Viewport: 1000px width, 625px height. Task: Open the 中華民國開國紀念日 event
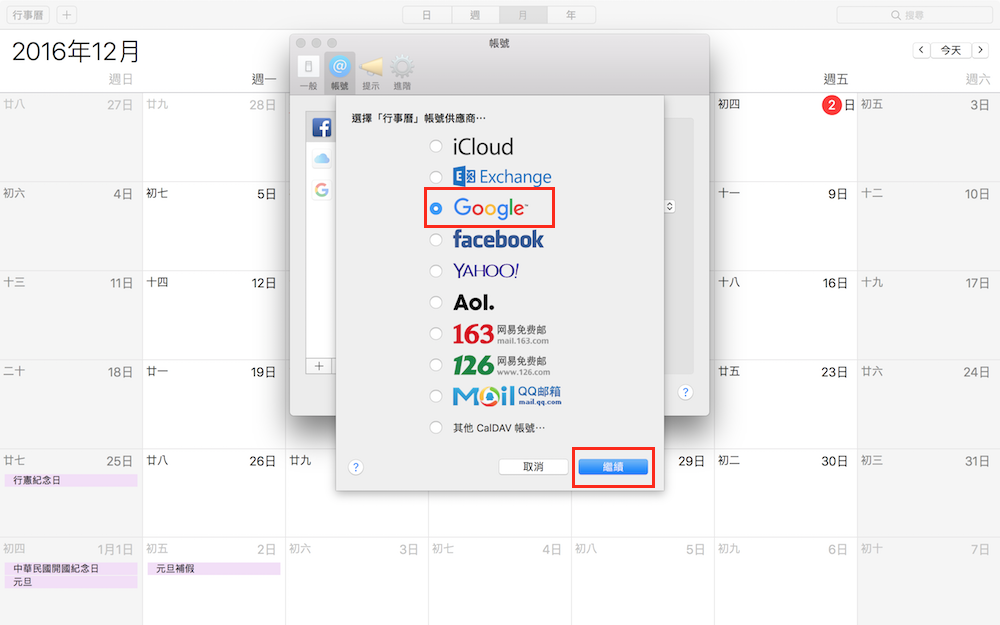[71, 568]
